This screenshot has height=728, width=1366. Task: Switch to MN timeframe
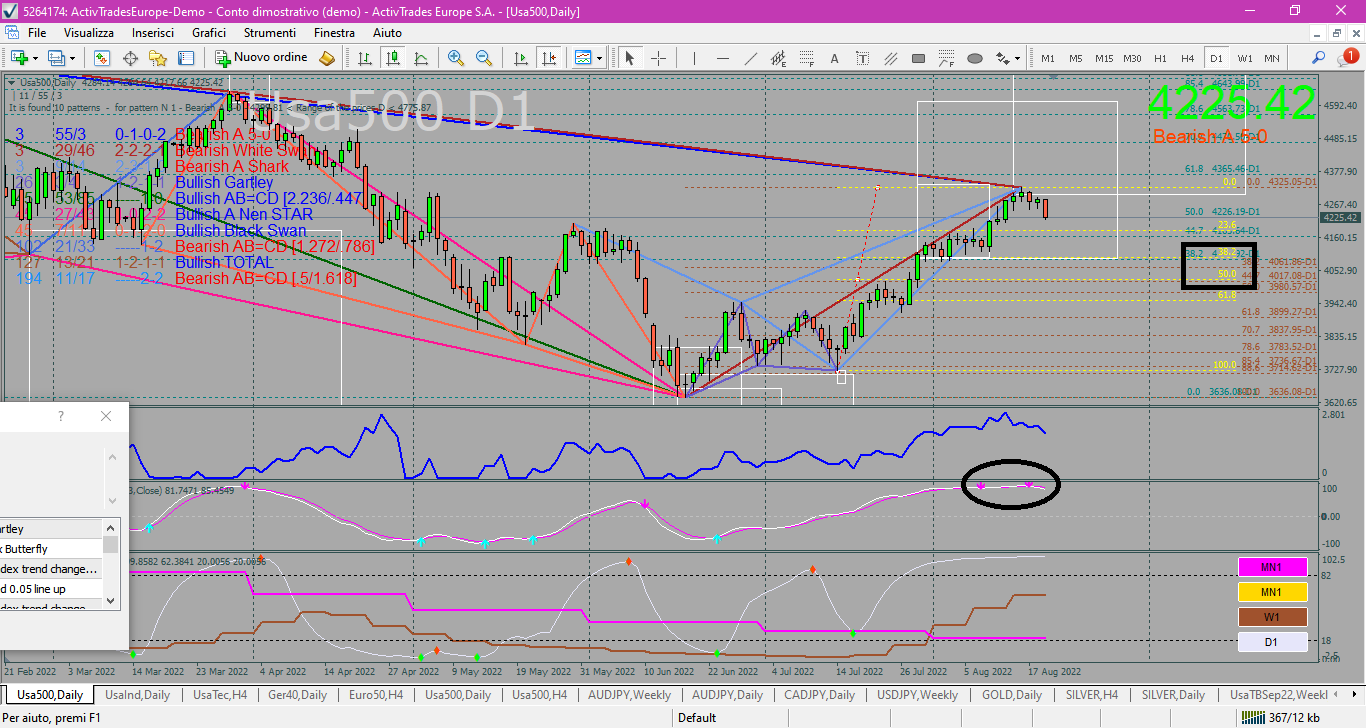pyautogui.click(x=1272, y=58)
